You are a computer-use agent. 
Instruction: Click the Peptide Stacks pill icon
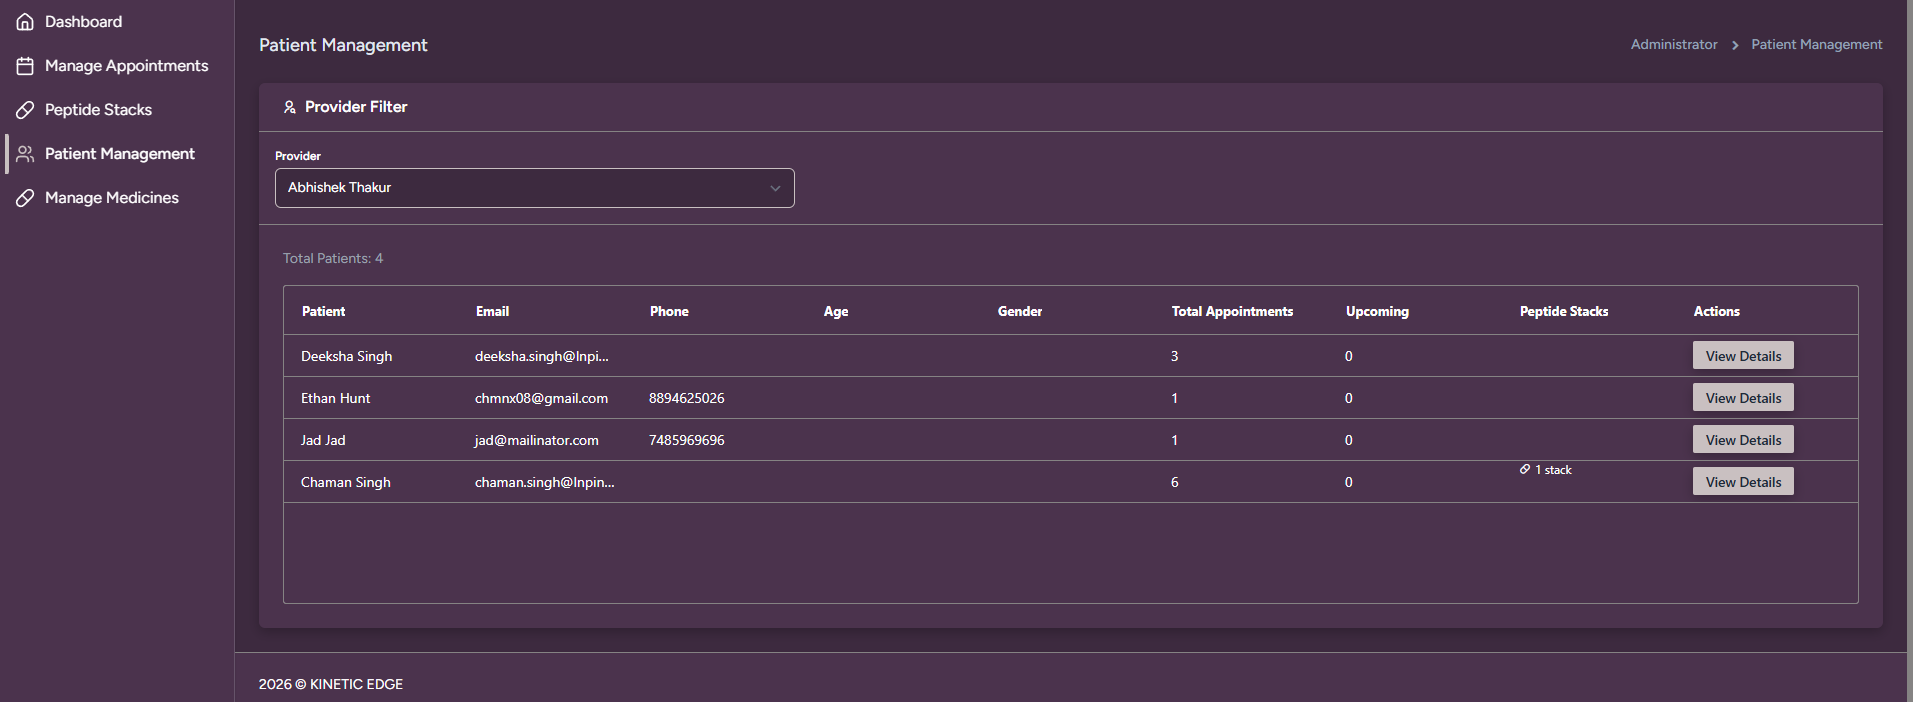[x=25, y=110]
